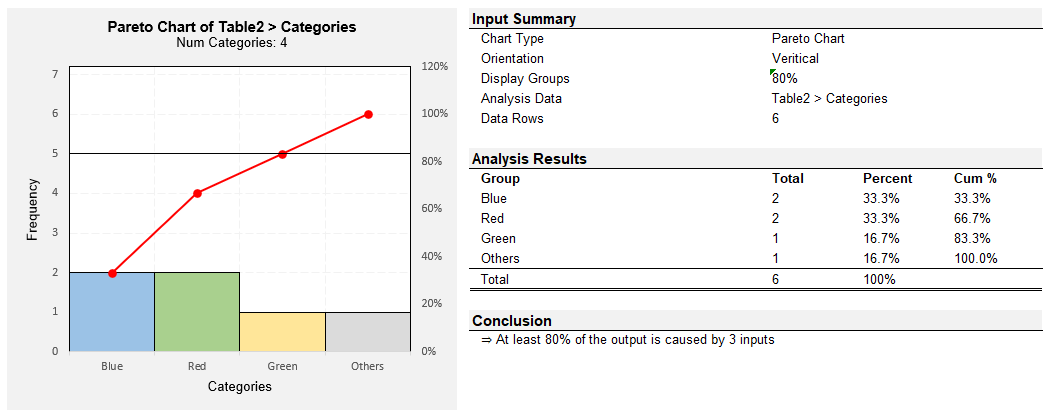
Task: Click the Orientation value Veritical
Action: pyautogui.click(x=795, y=59)
